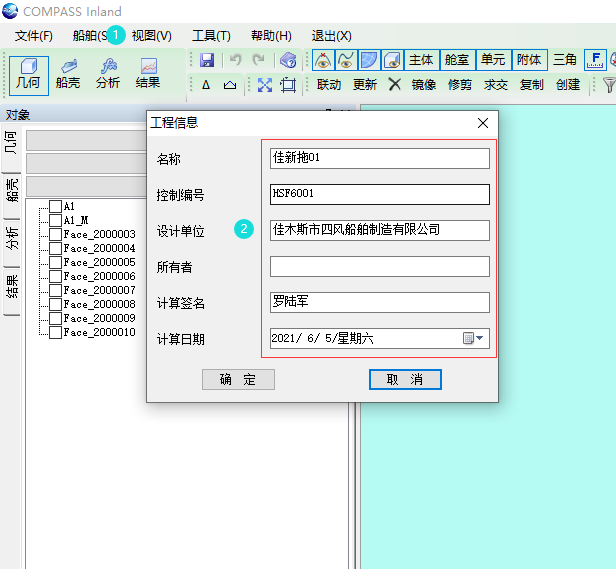Check the Face_2000007 item

tap(55, 290)
